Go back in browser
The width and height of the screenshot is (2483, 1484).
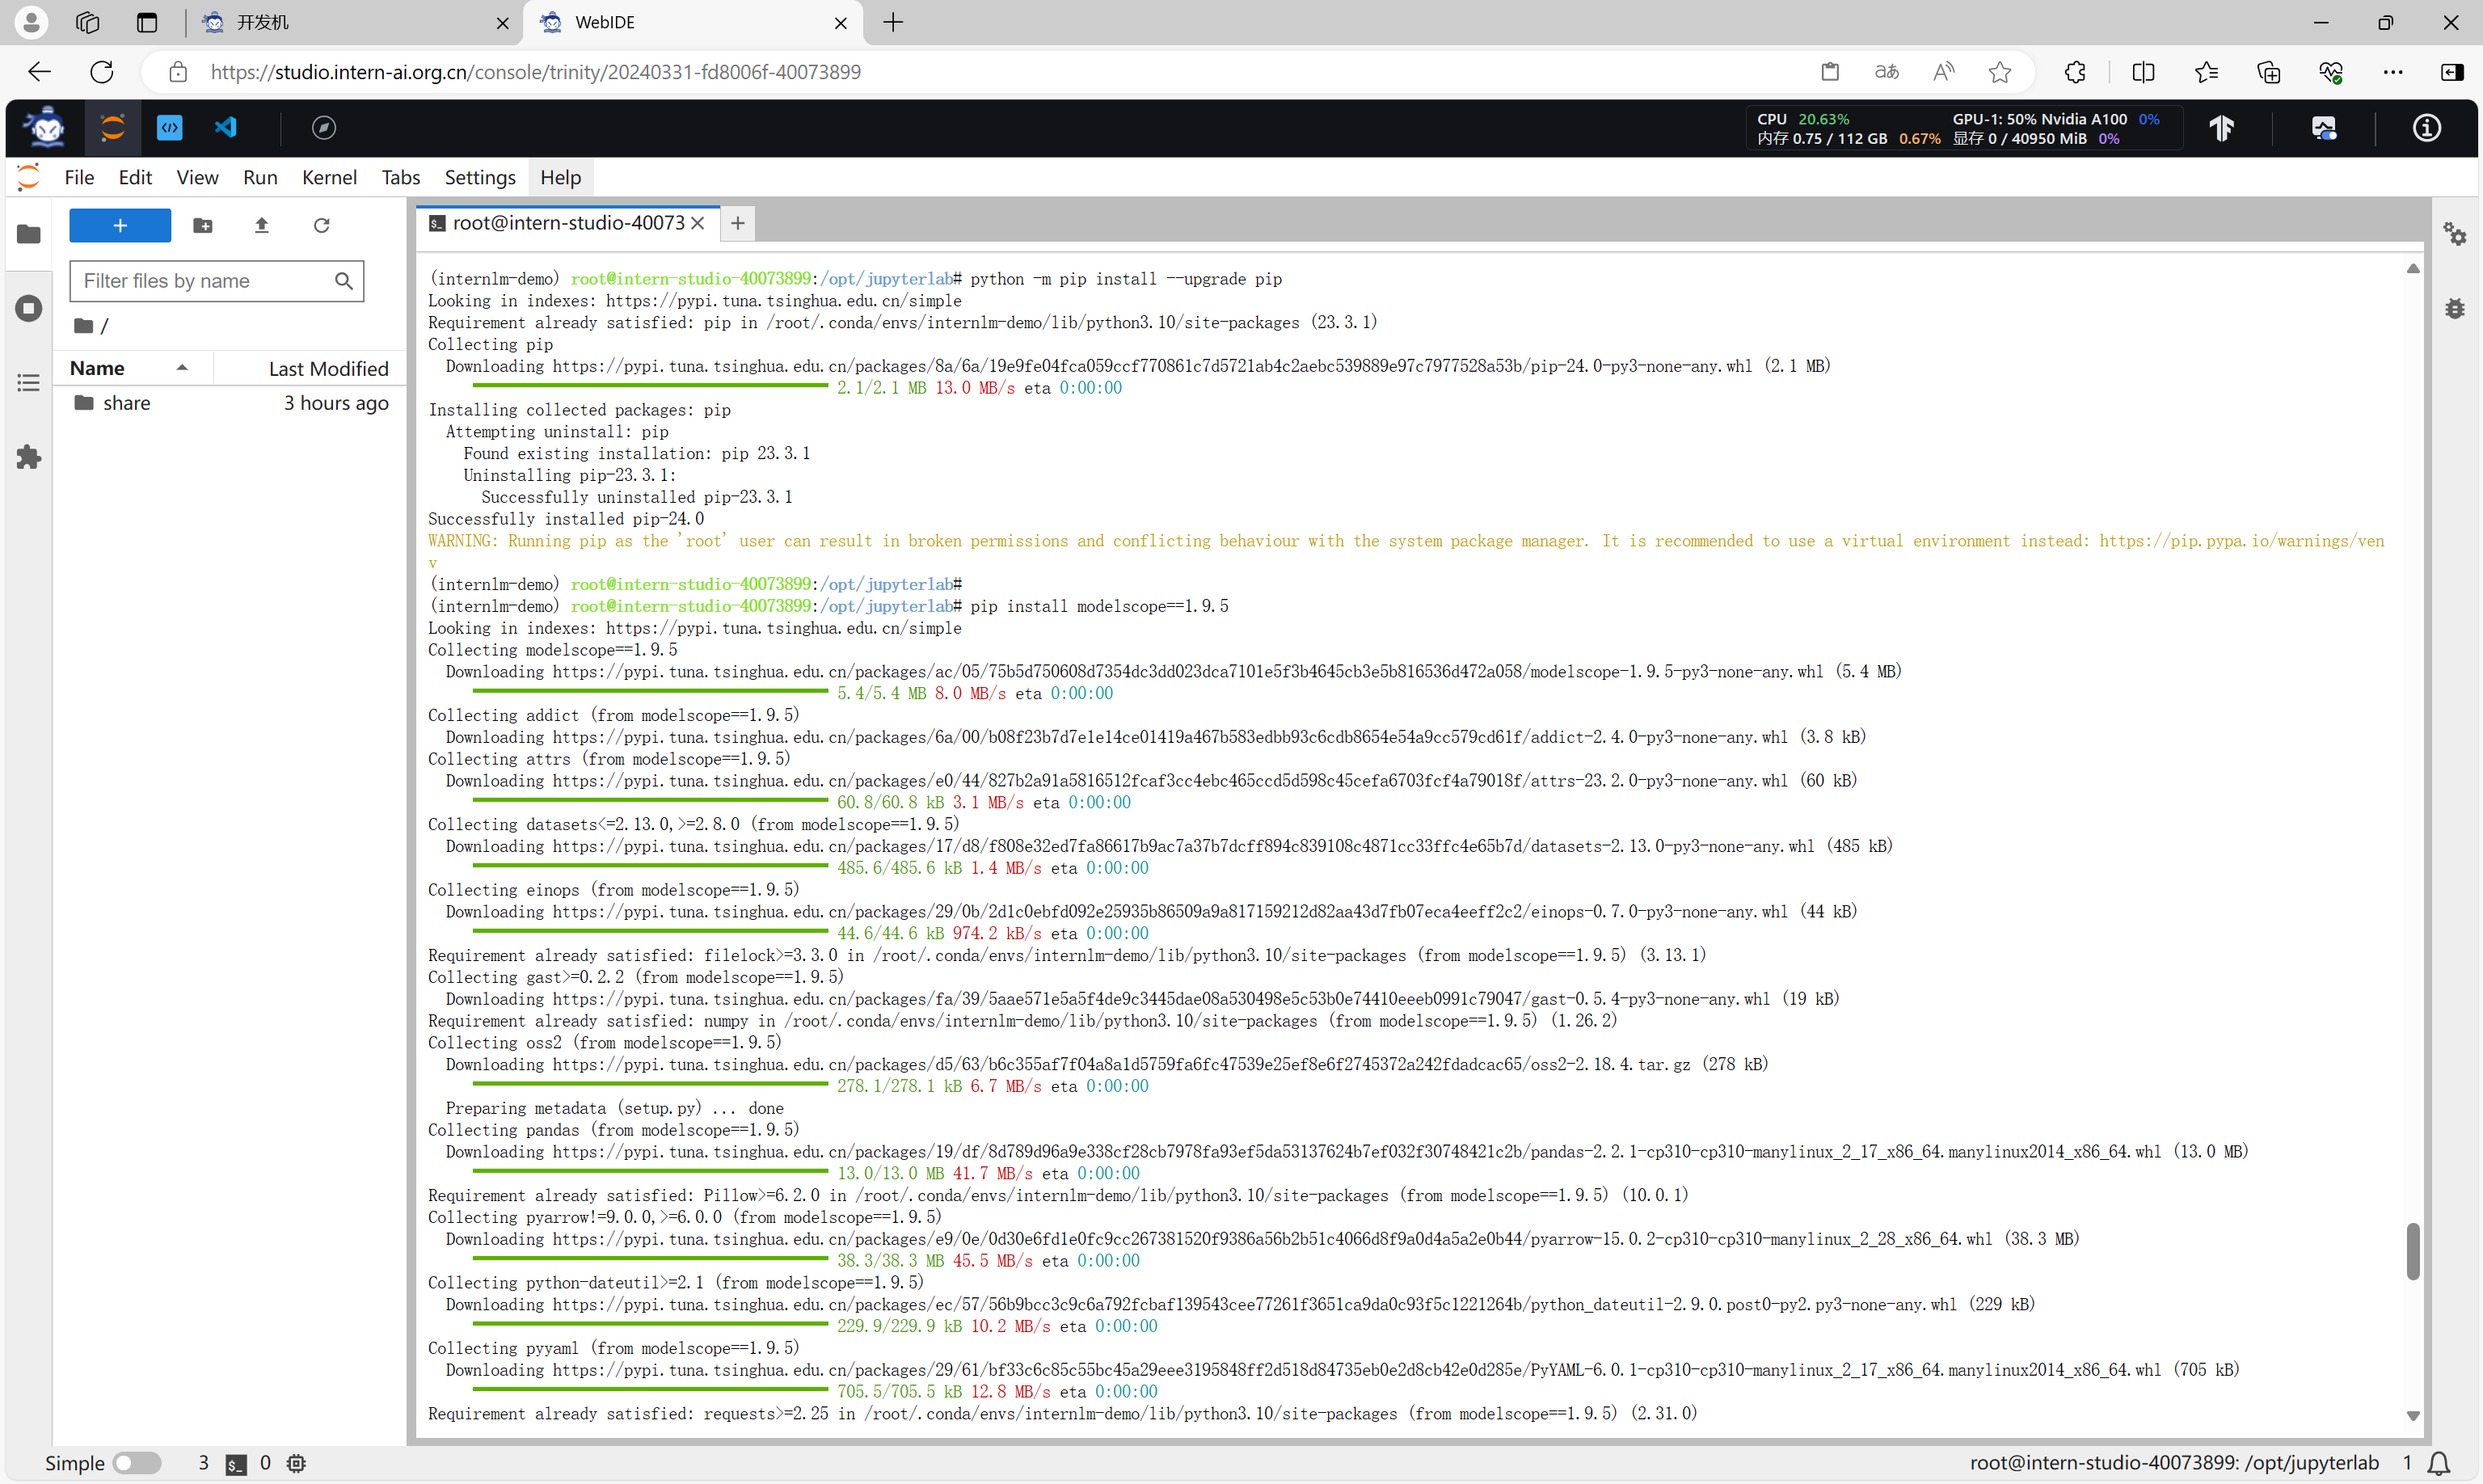pos(39,72)
